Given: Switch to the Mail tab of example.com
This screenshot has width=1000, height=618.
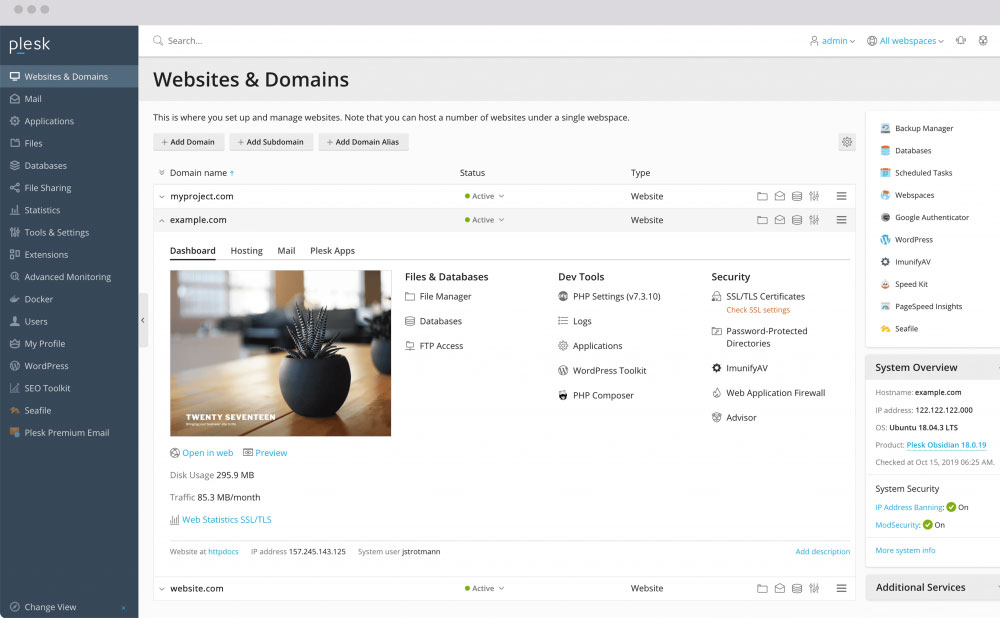Looking at the screenshot, I should [x=286, y=251].
